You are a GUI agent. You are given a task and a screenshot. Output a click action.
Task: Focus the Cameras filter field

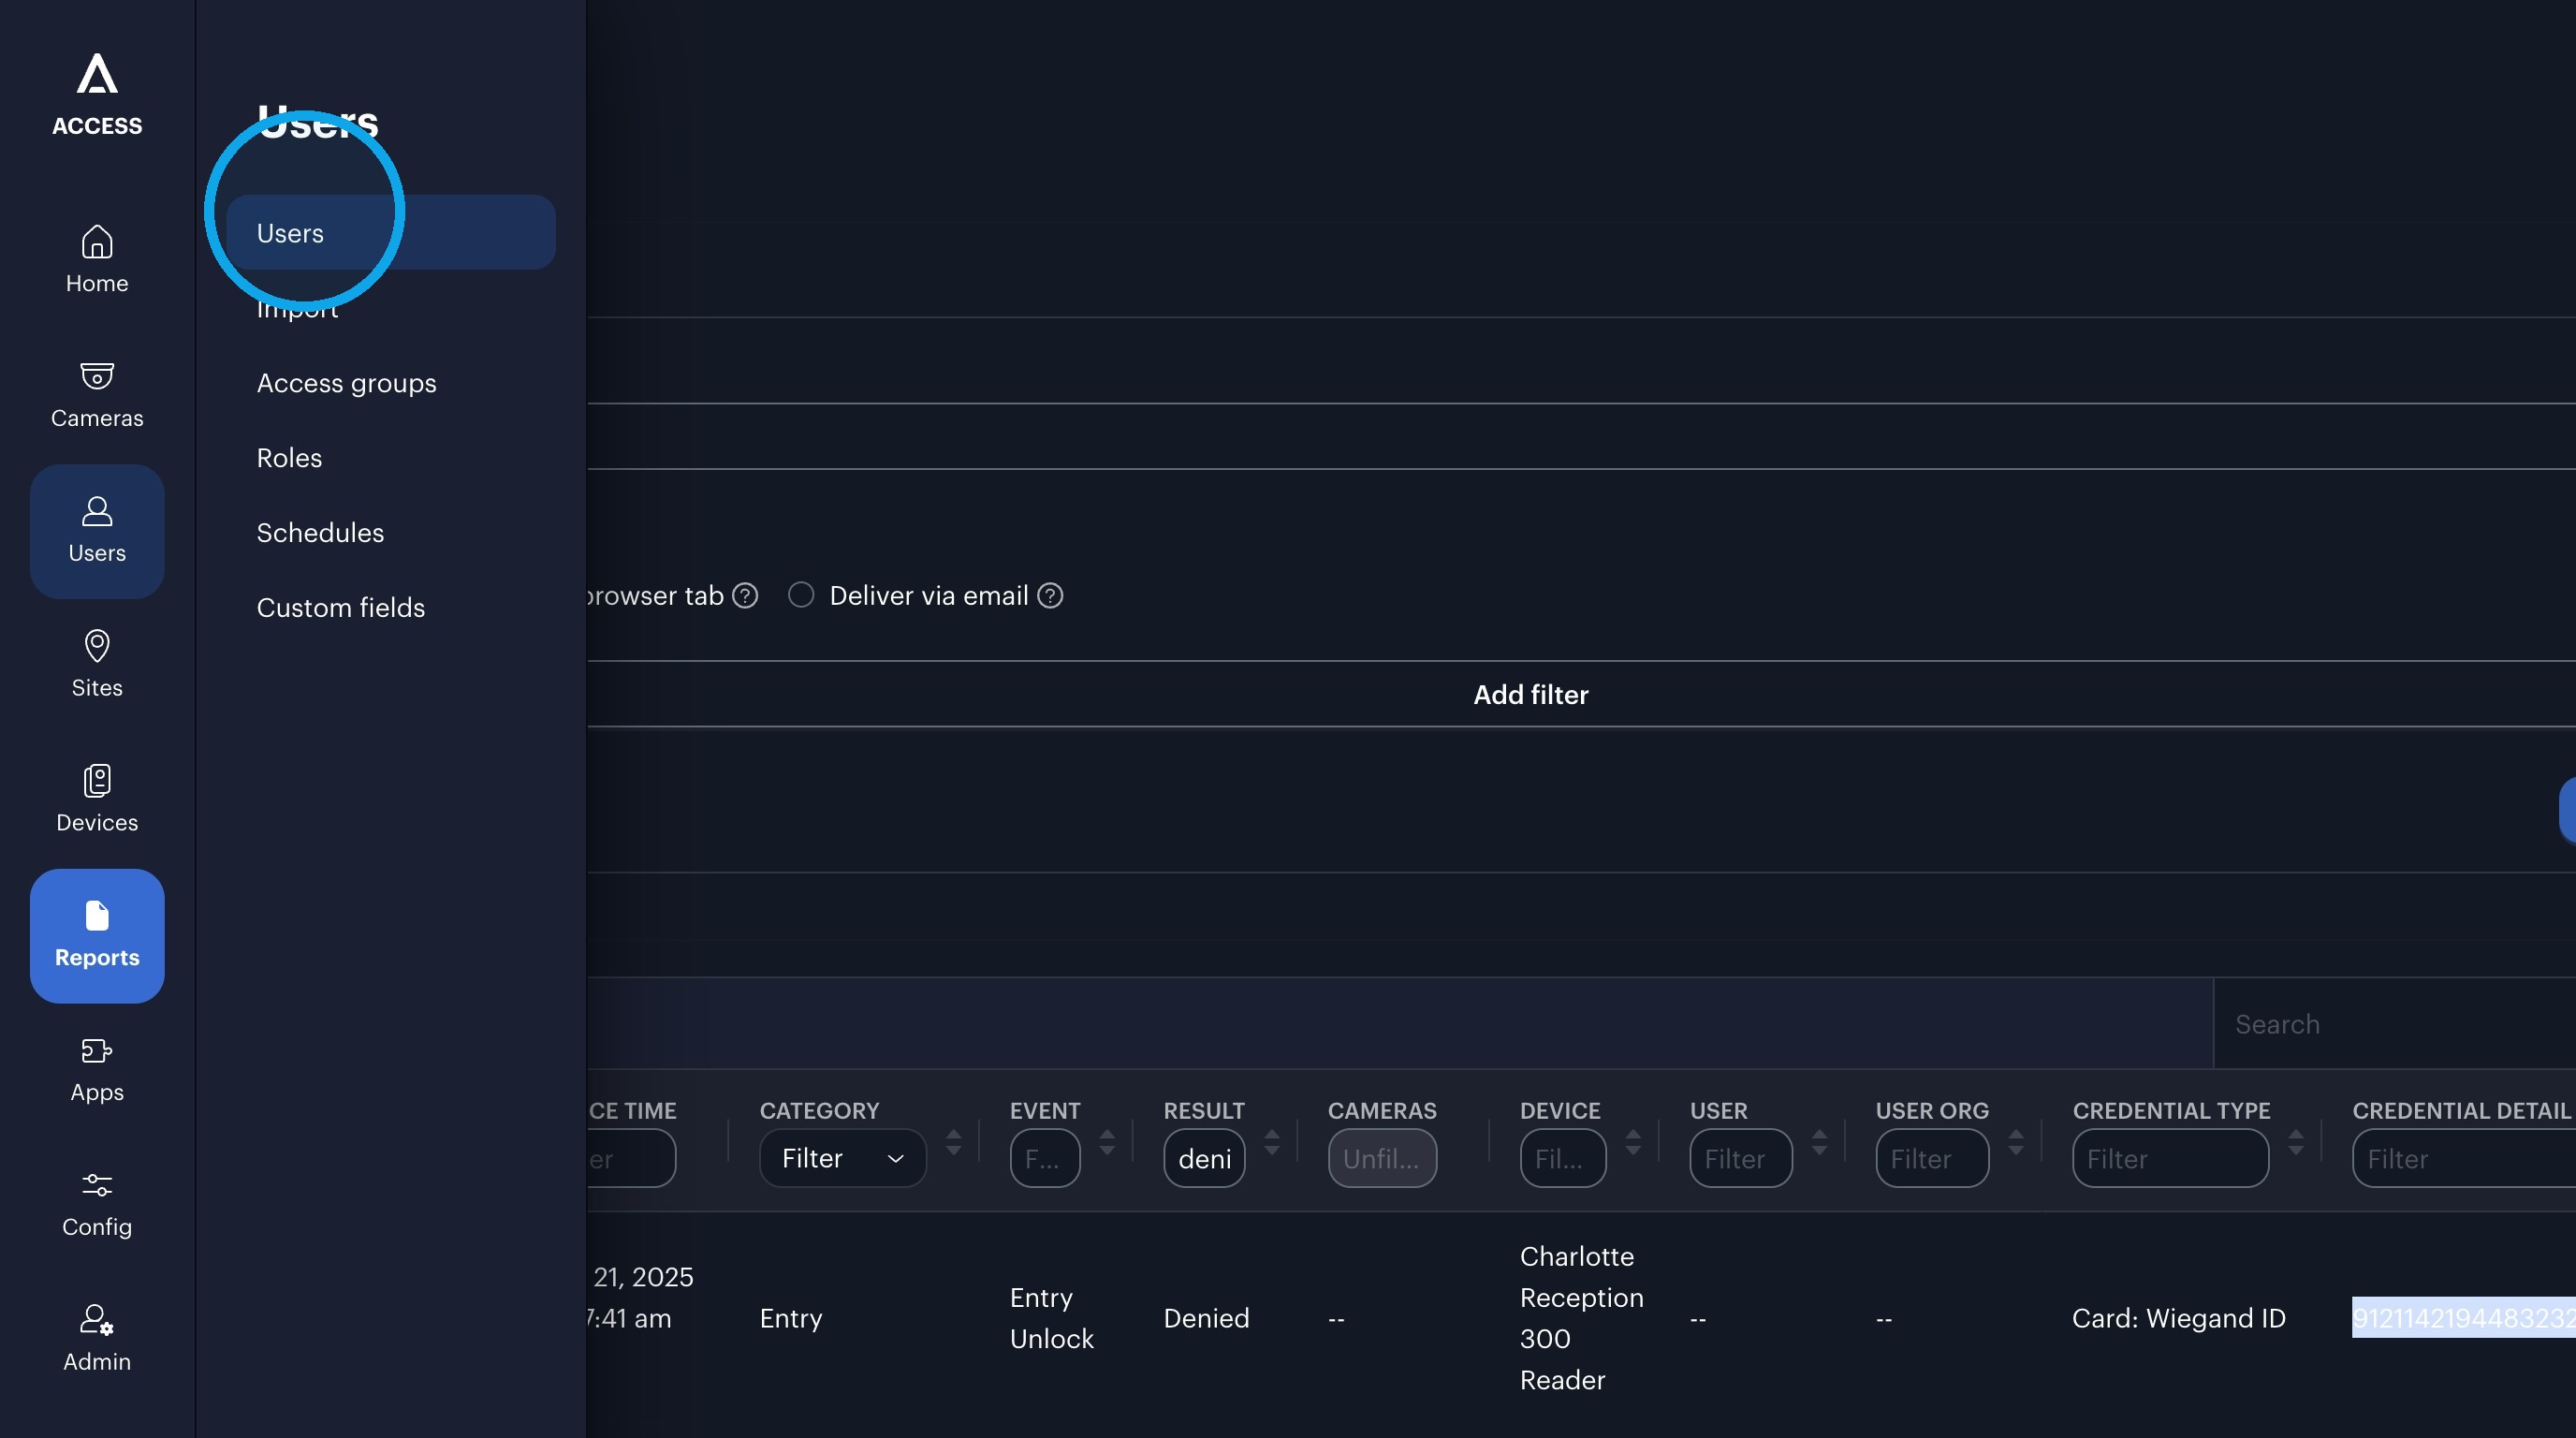point(1382,1158)
